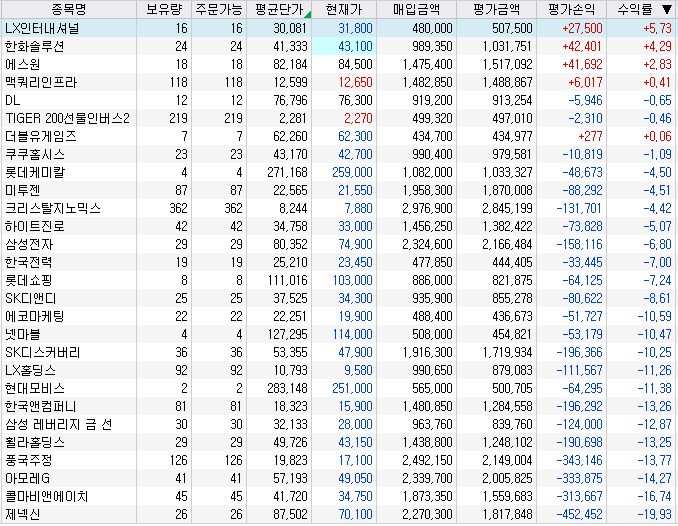Click 맥쿼리인프라 current price 12,650
The height and width of the screenshot is (526, 678).
(355, 83)
